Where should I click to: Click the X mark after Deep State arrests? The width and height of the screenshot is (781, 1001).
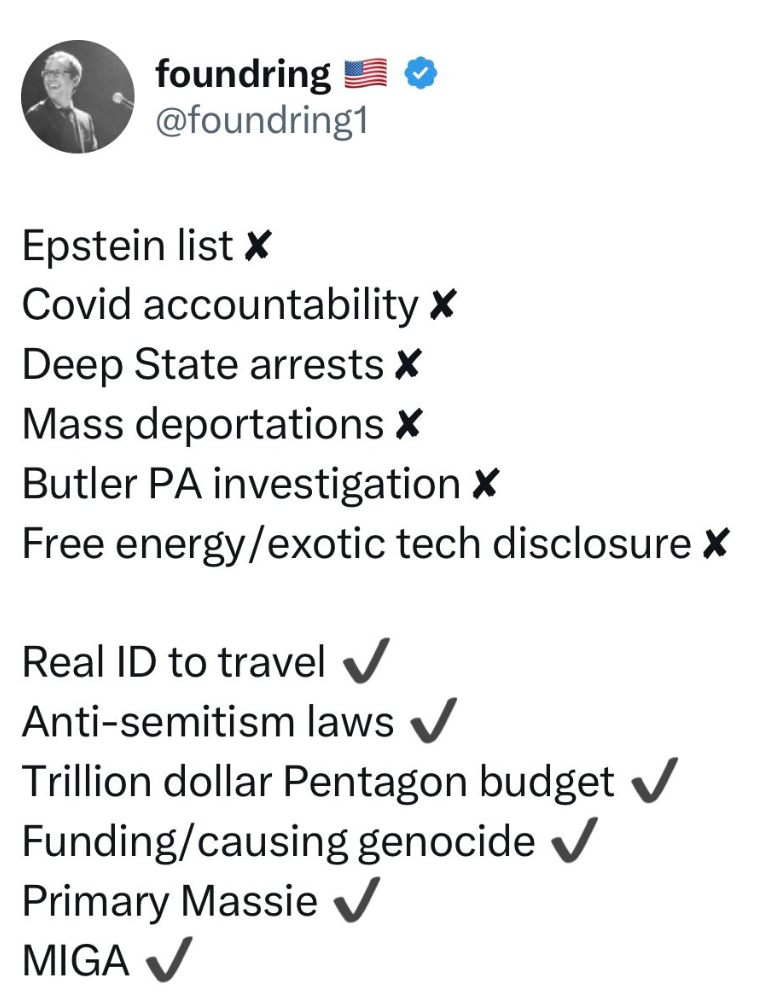pos(406,366)
